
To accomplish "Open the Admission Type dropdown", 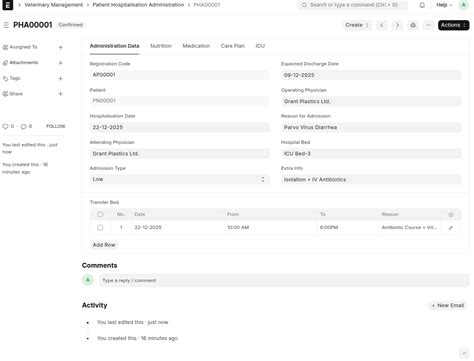I will [x=180, y=179].
